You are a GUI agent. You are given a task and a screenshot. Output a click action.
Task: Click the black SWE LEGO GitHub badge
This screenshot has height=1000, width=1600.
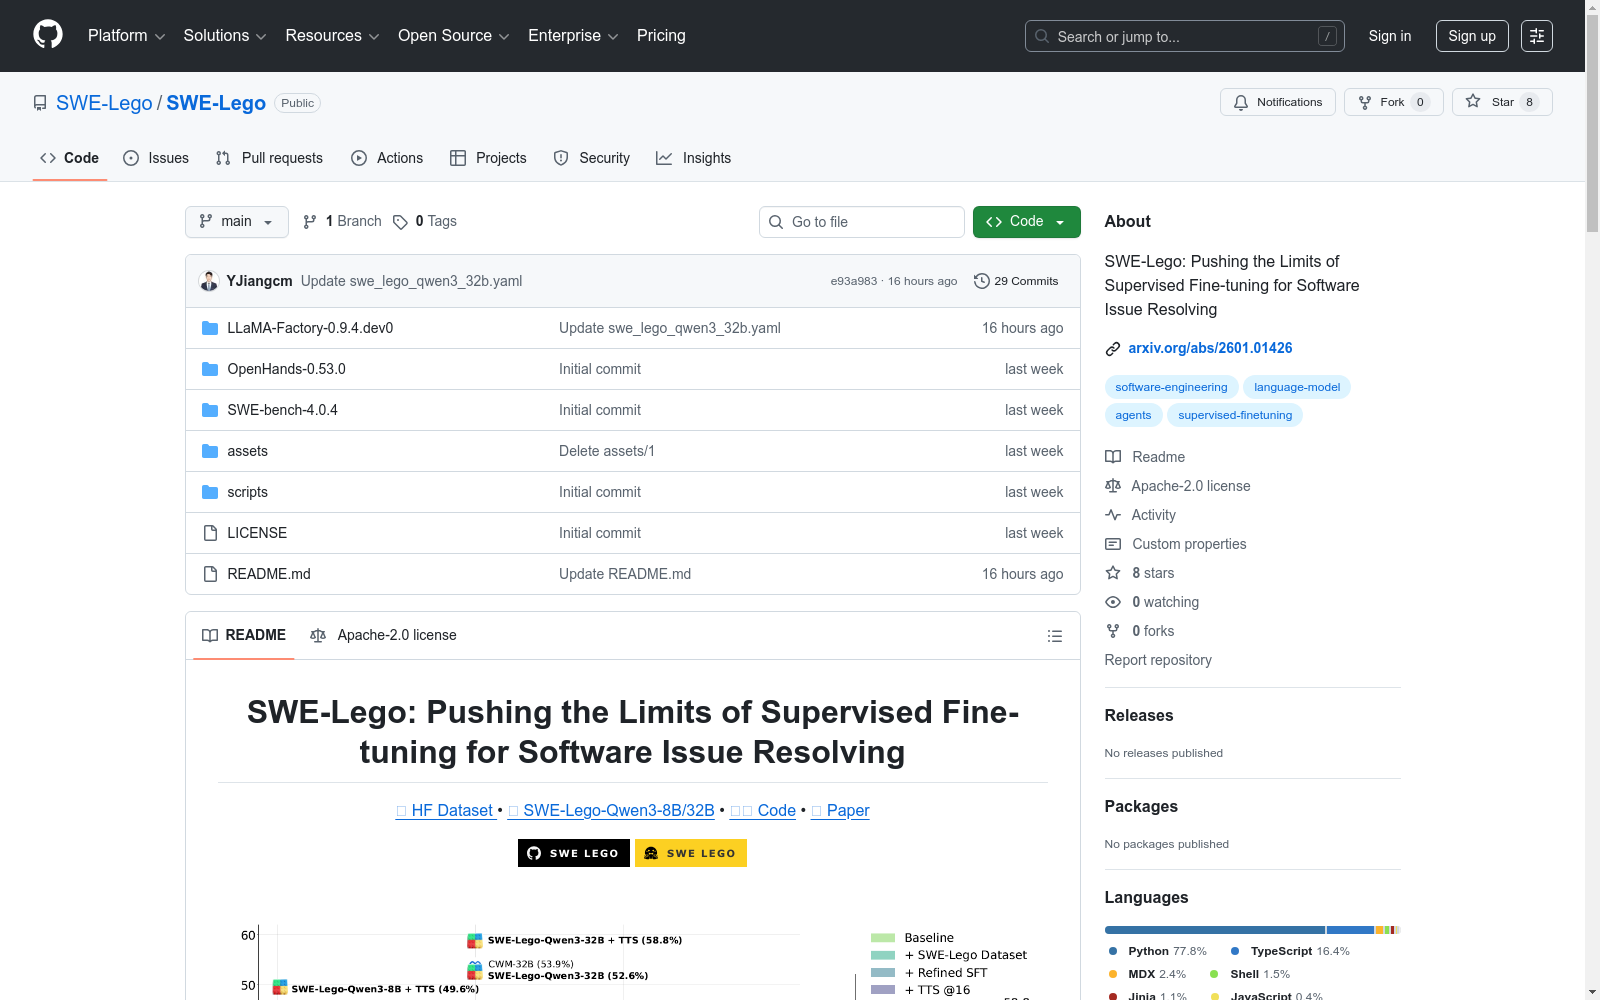574,853
